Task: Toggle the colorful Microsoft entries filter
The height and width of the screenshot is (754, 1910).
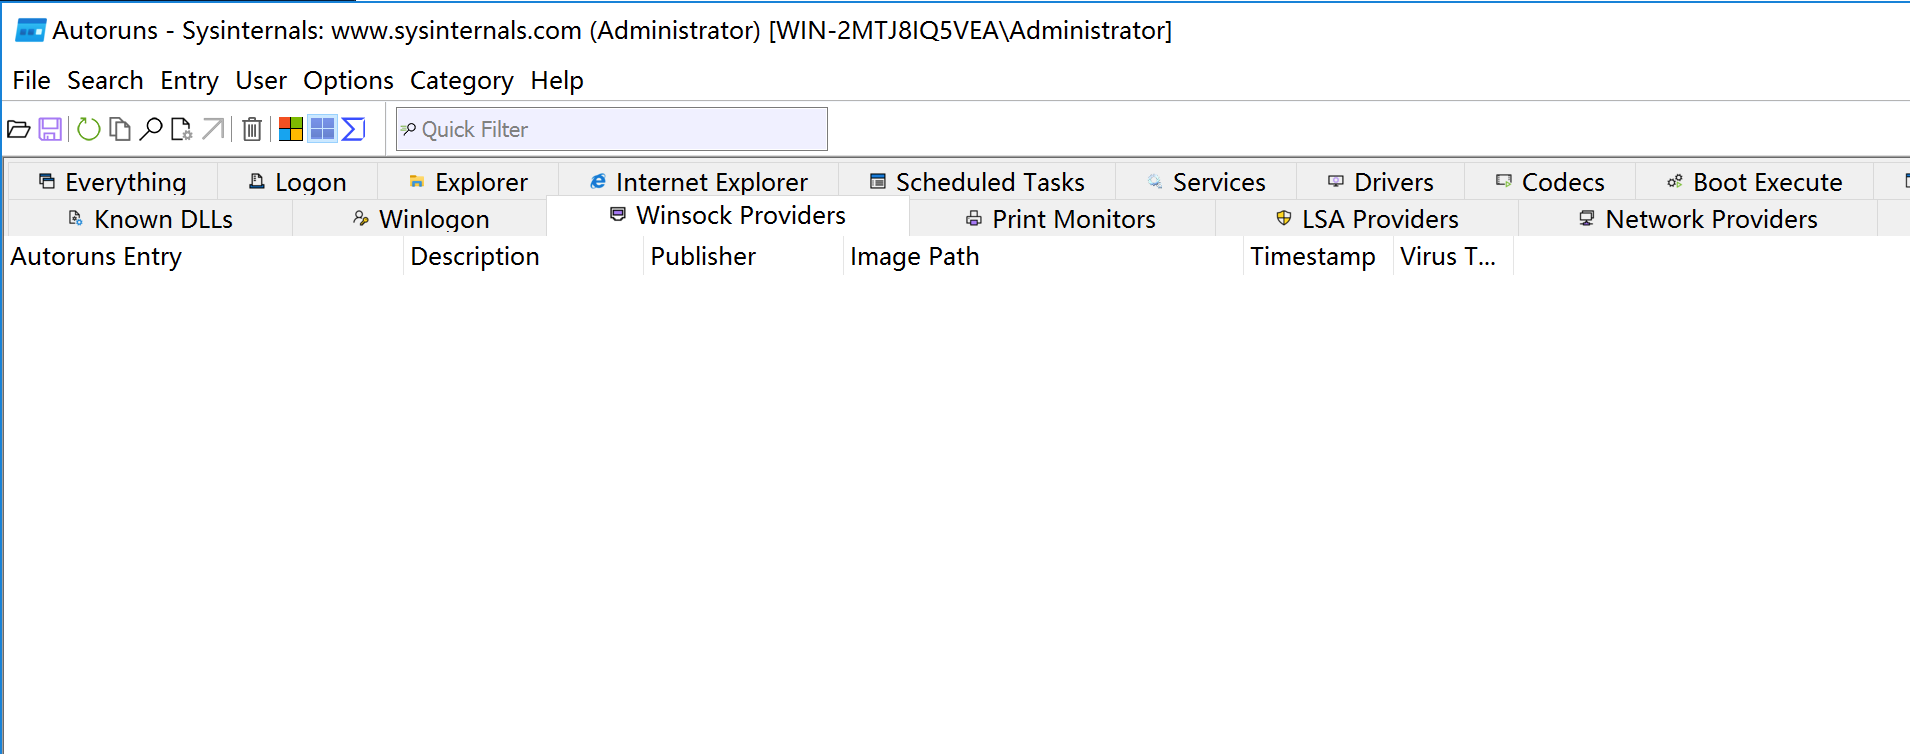Action: coord(291,129)
